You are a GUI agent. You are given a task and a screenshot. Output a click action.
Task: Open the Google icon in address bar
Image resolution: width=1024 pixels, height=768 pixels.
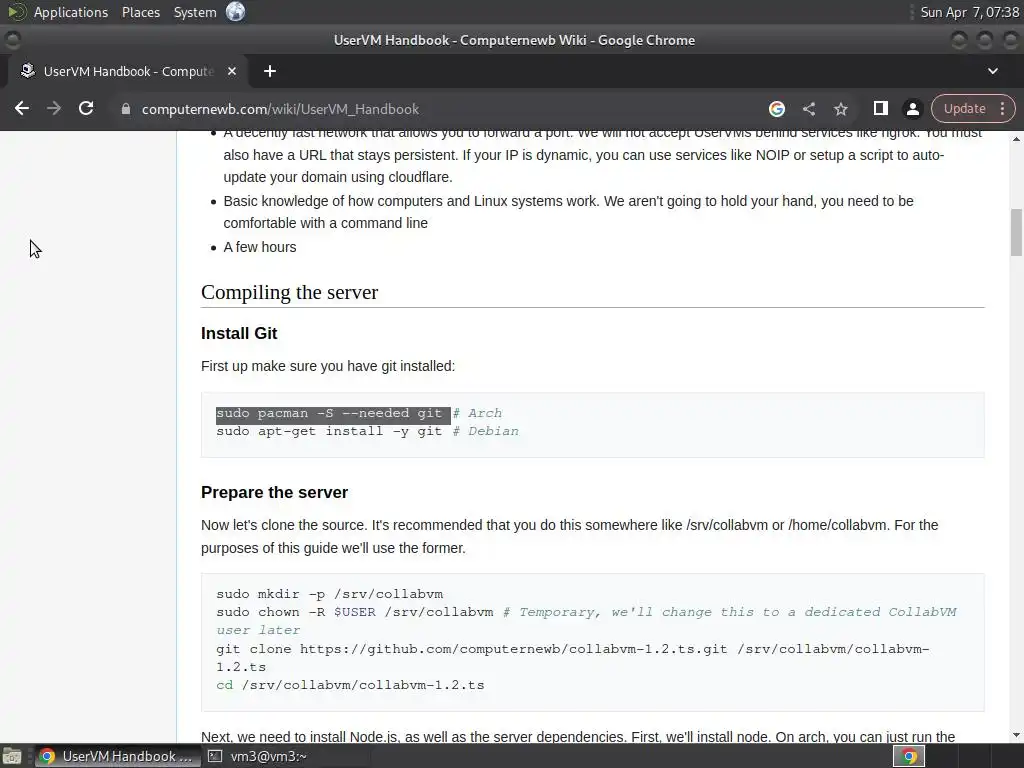pyautogui.click(x=776, y=109)
